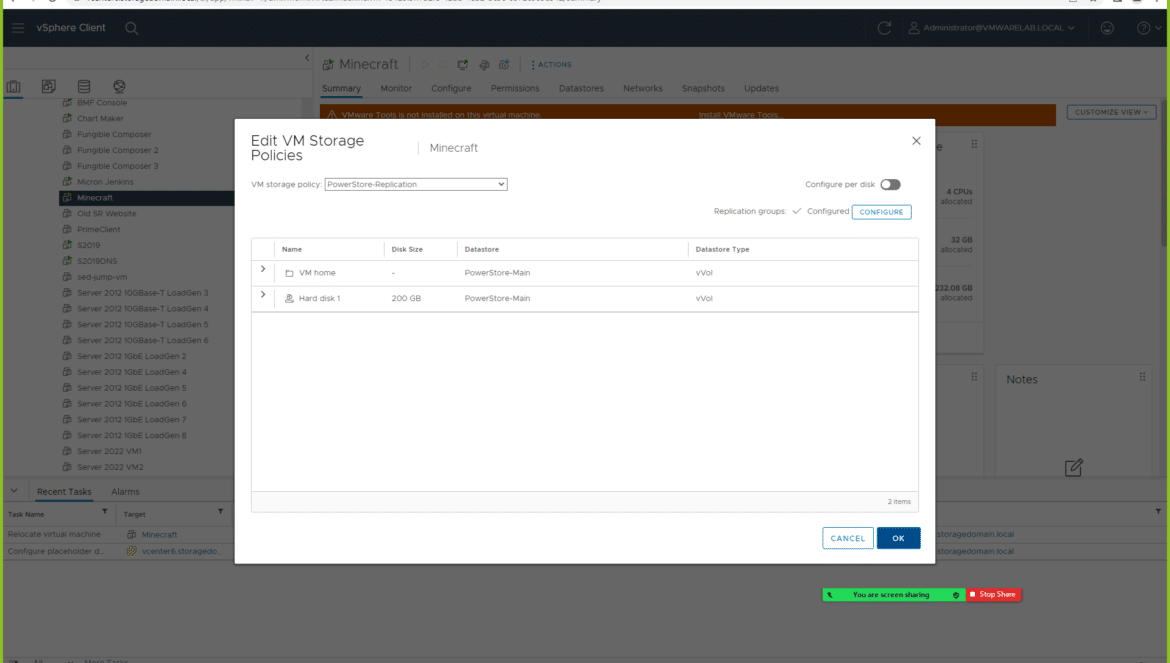Viewport: 1170px width, 663px height.
Task: Toggle Configure per disk switch
Action: 890,185
